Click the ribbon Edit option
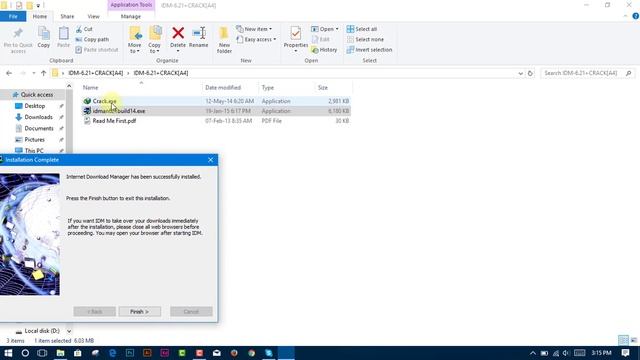640x360 pixels. coord(321,40)
